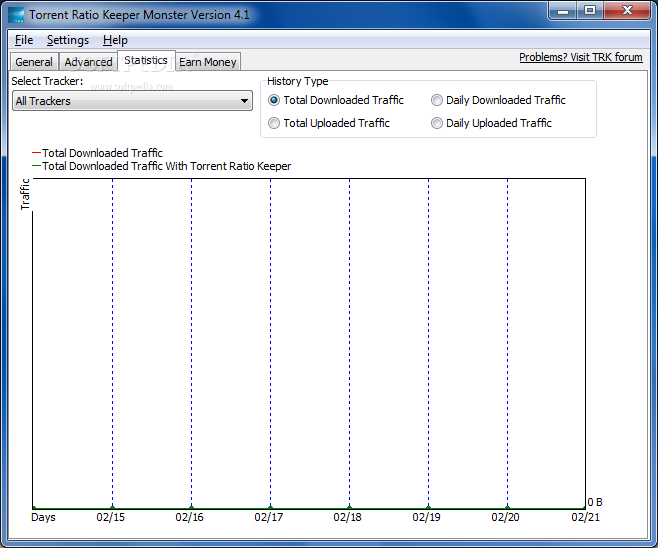
Task: Click the Traffic vertical axis label
Action: pyautogui.click(x=25, y=194)
